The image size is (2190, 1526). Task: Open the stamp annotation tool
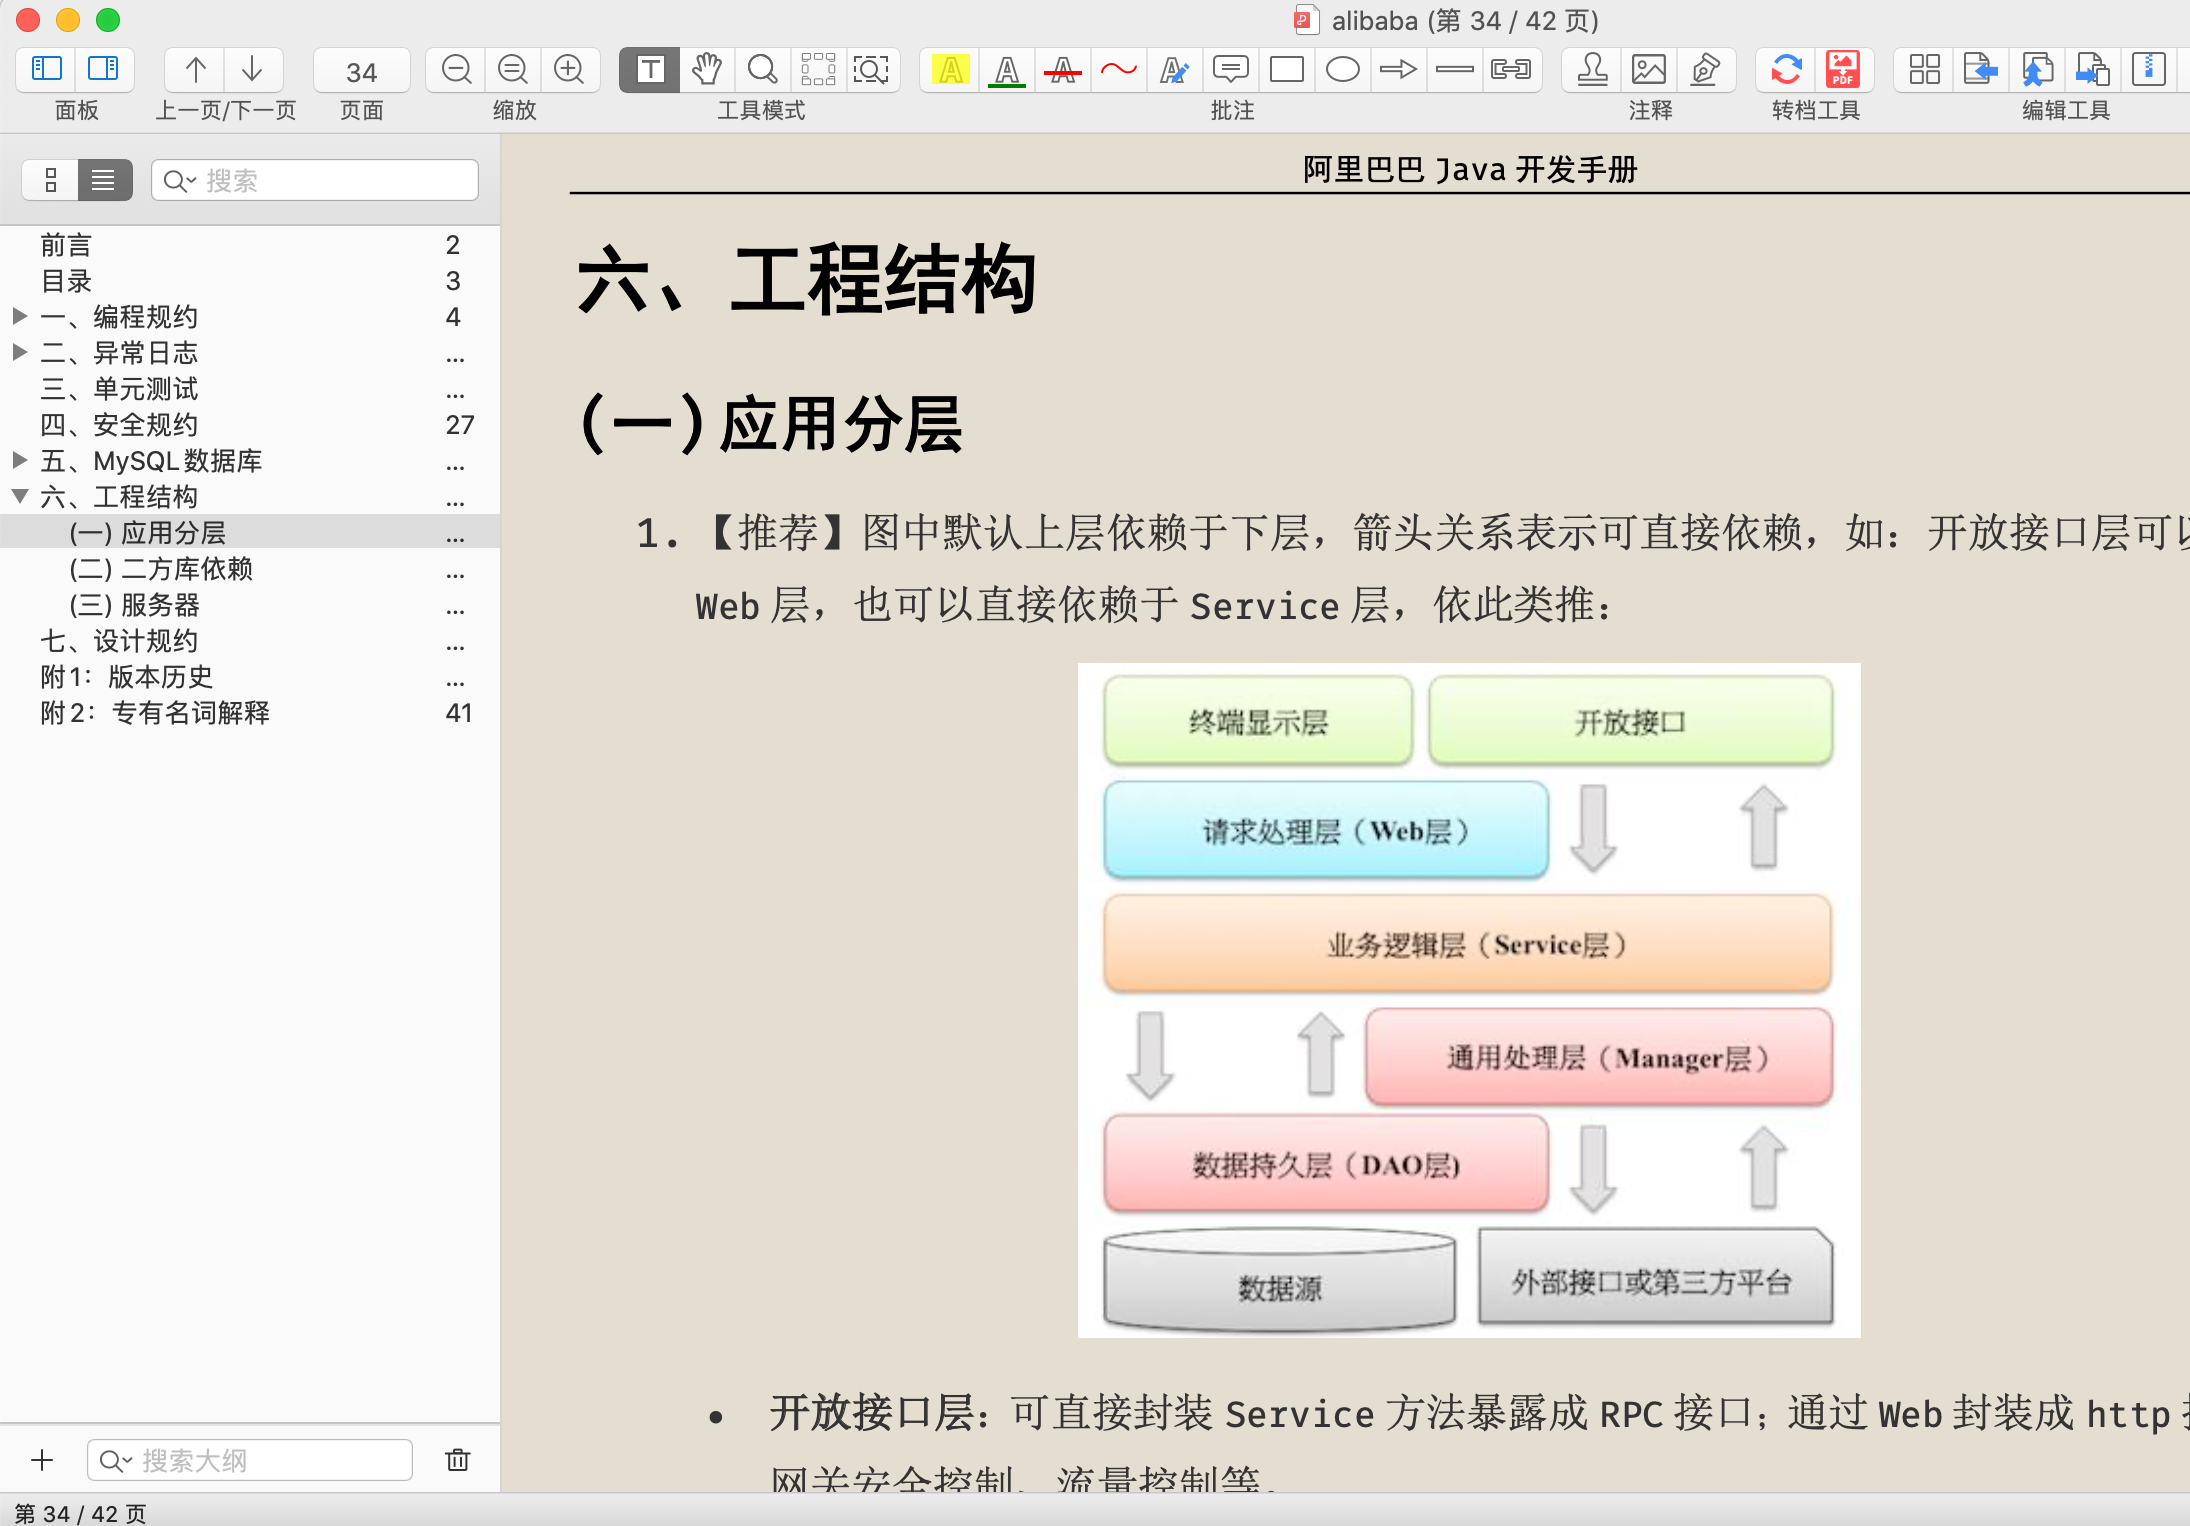pos(1592,69)
